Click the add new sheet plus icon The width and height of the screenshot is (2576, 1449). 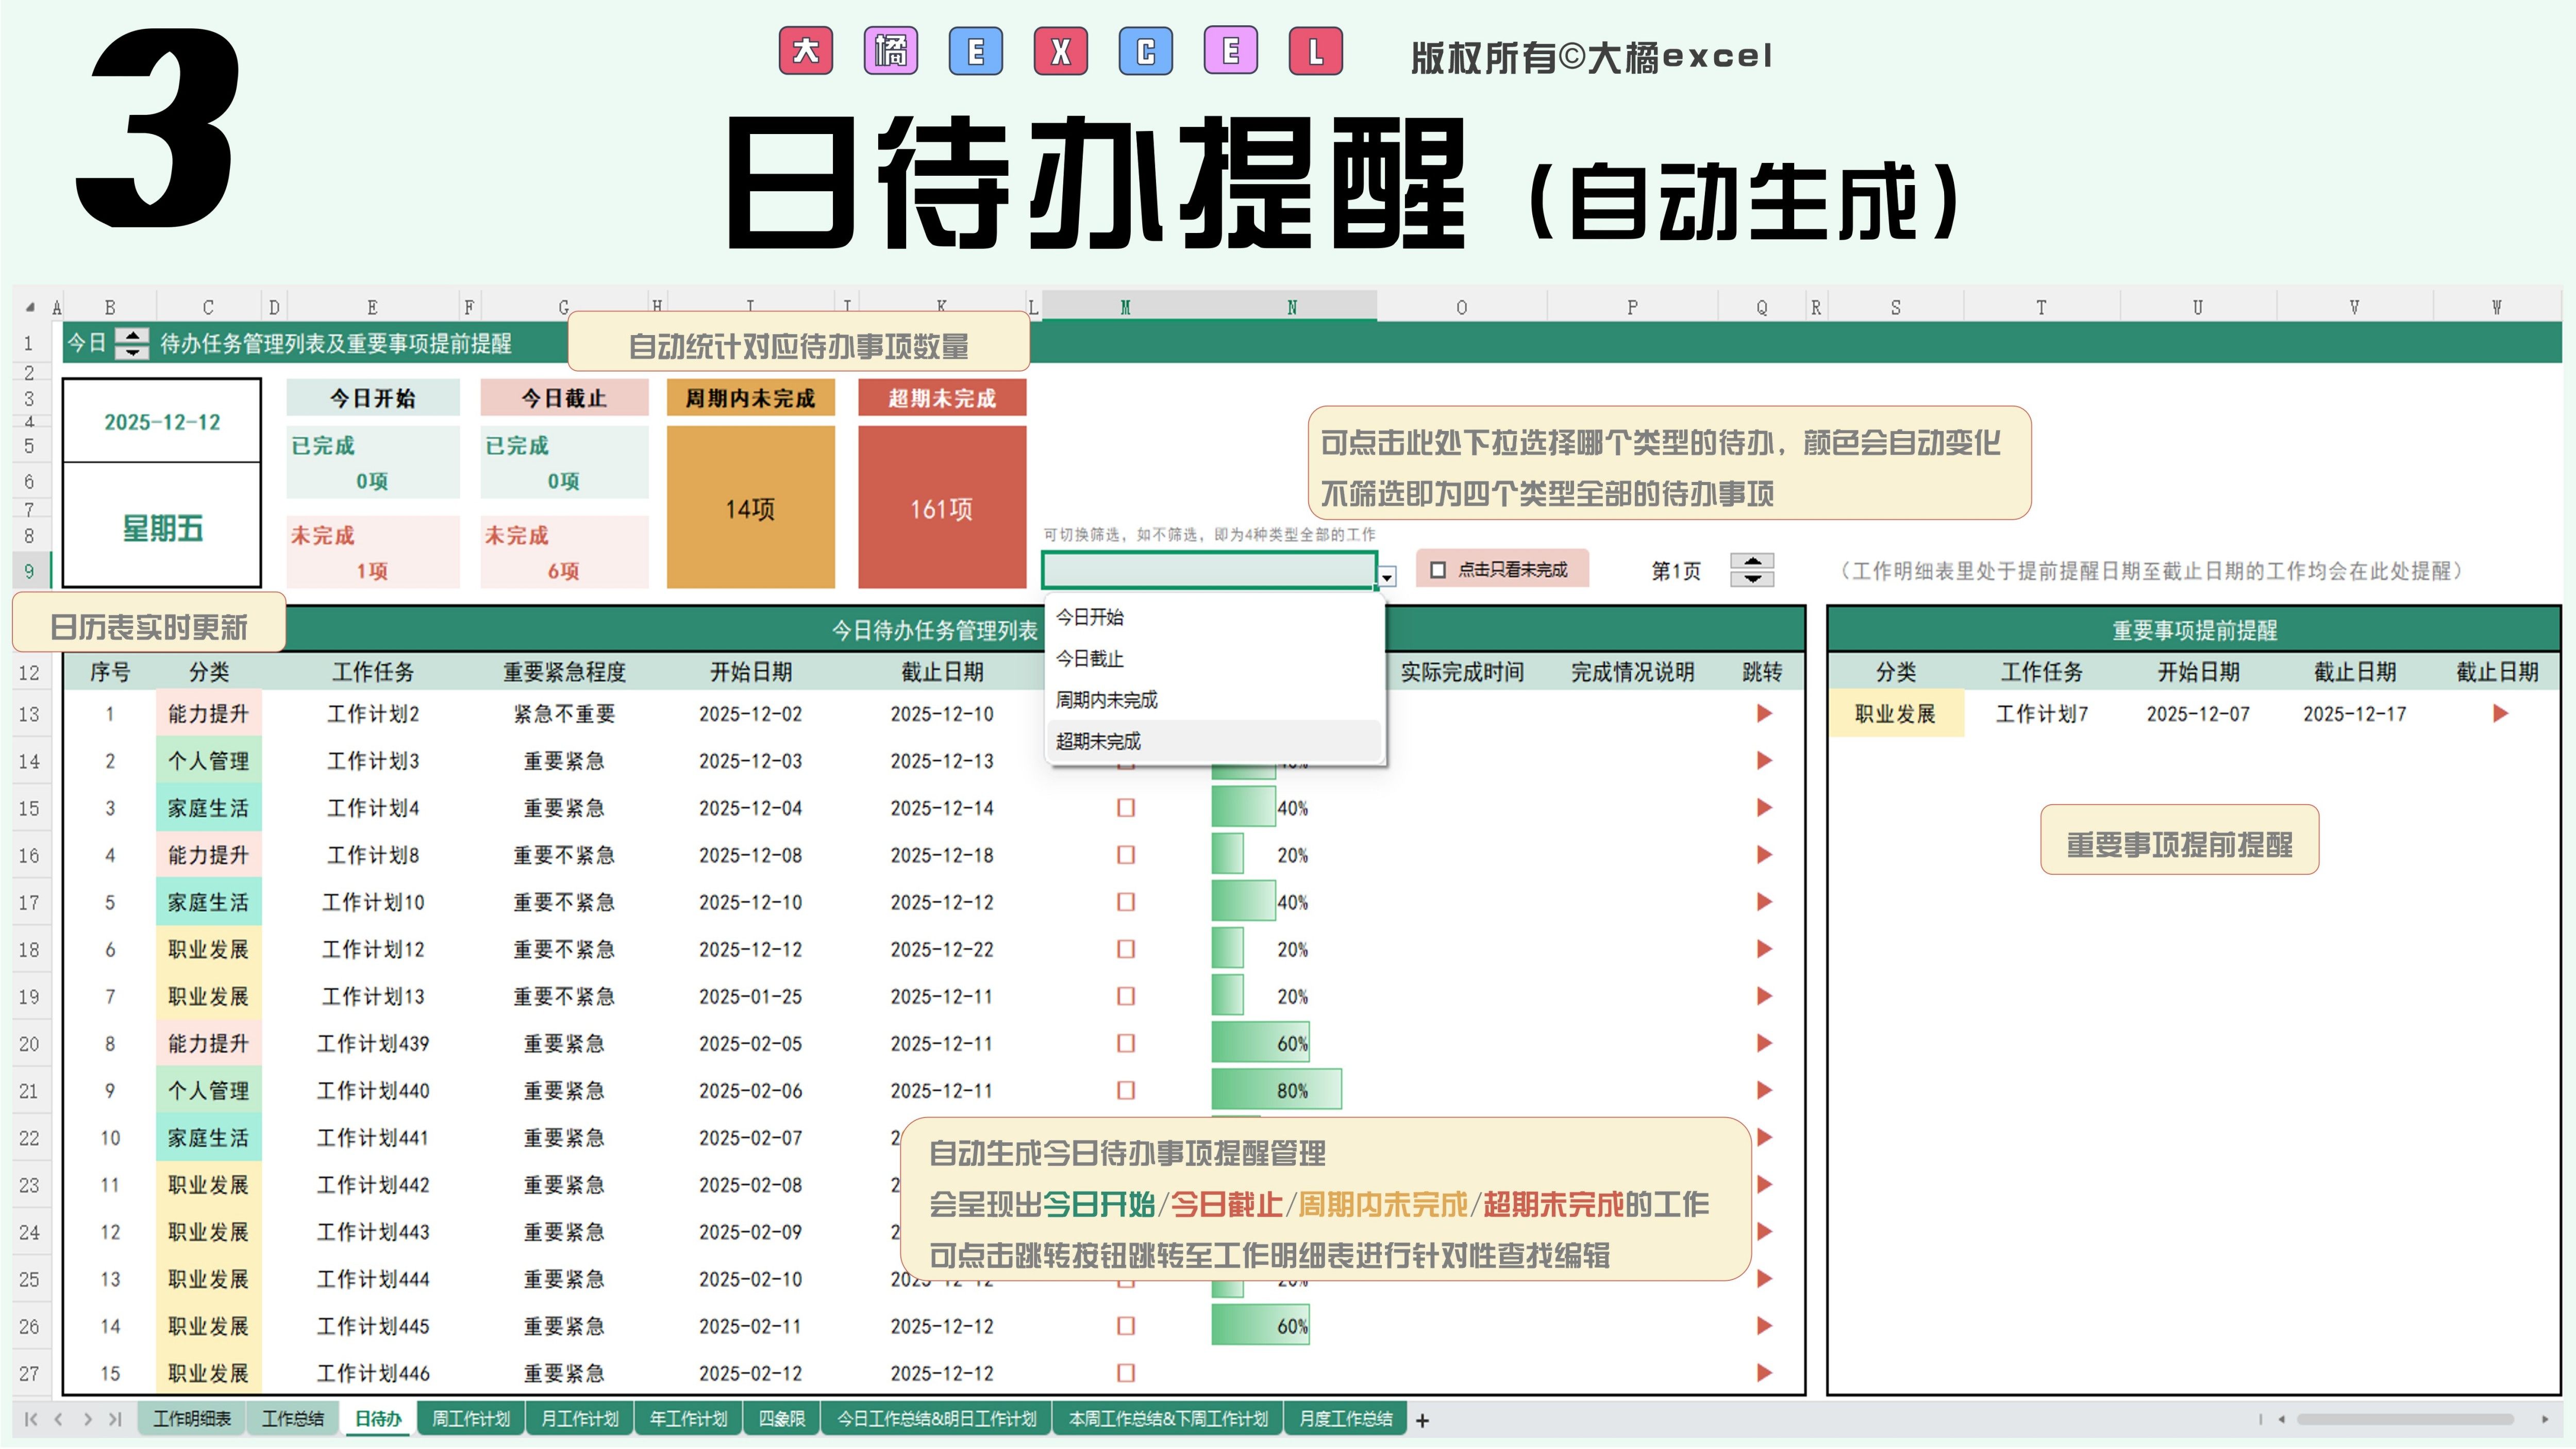(x=1422, y=1420)
